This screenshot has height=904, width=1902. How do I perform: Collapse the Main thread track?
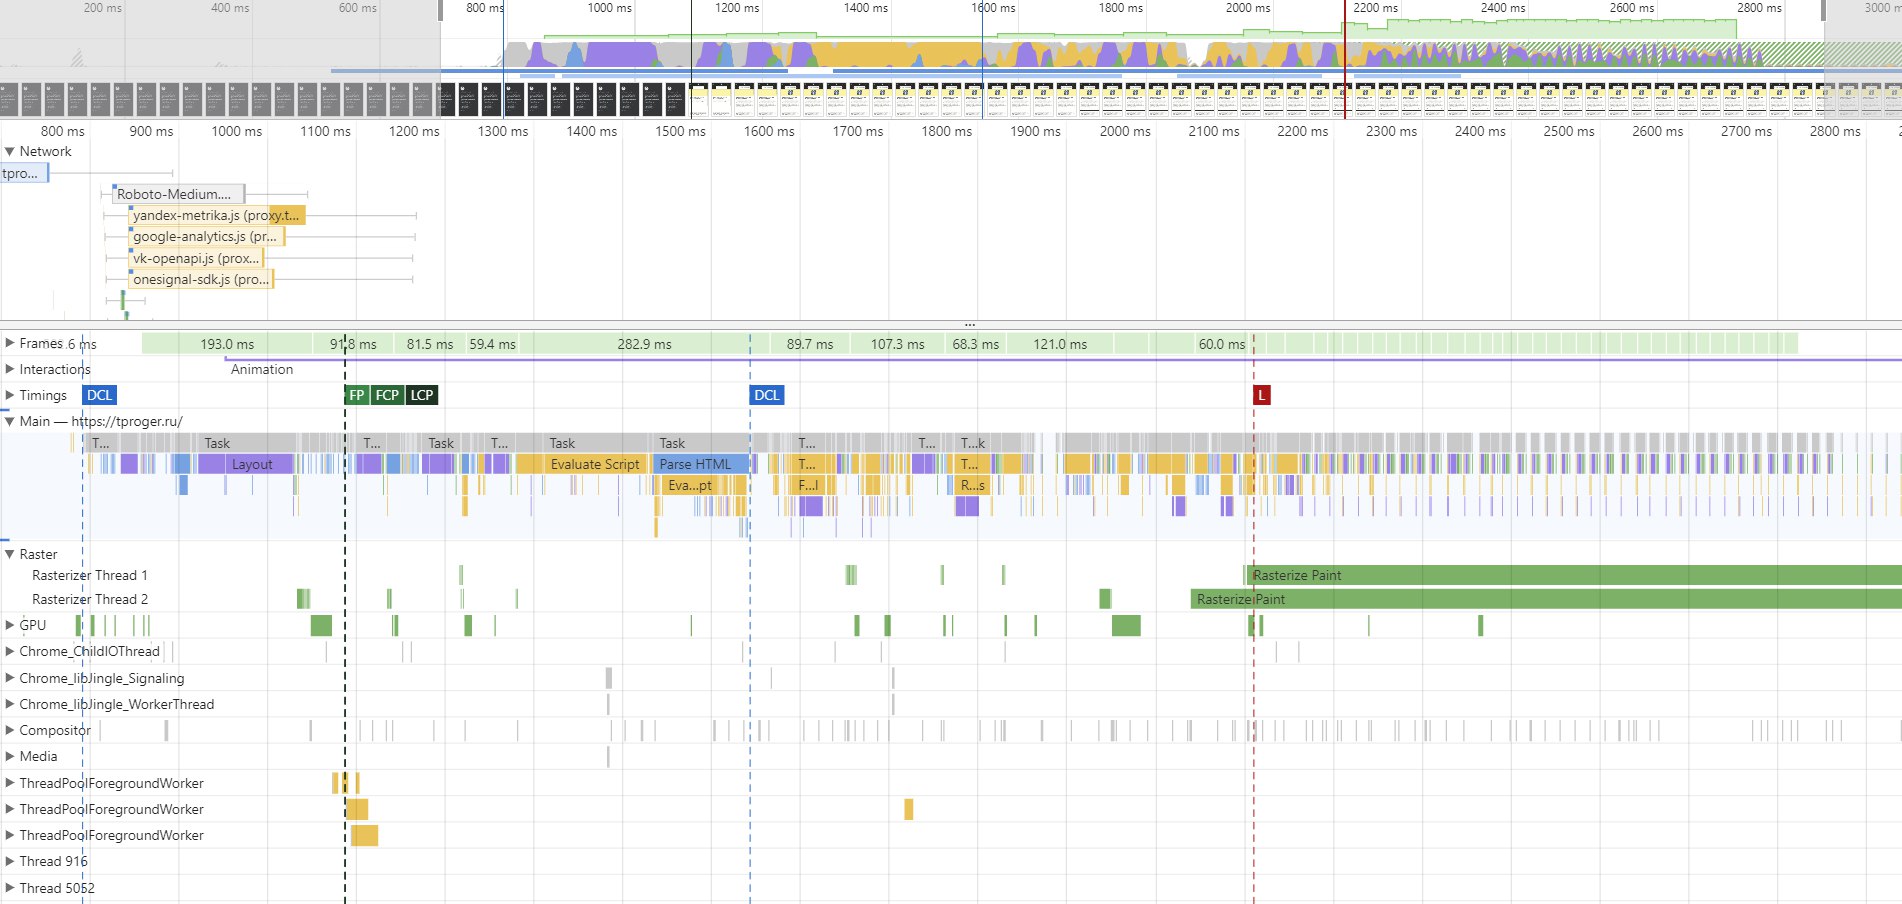(x=10, y=421)
